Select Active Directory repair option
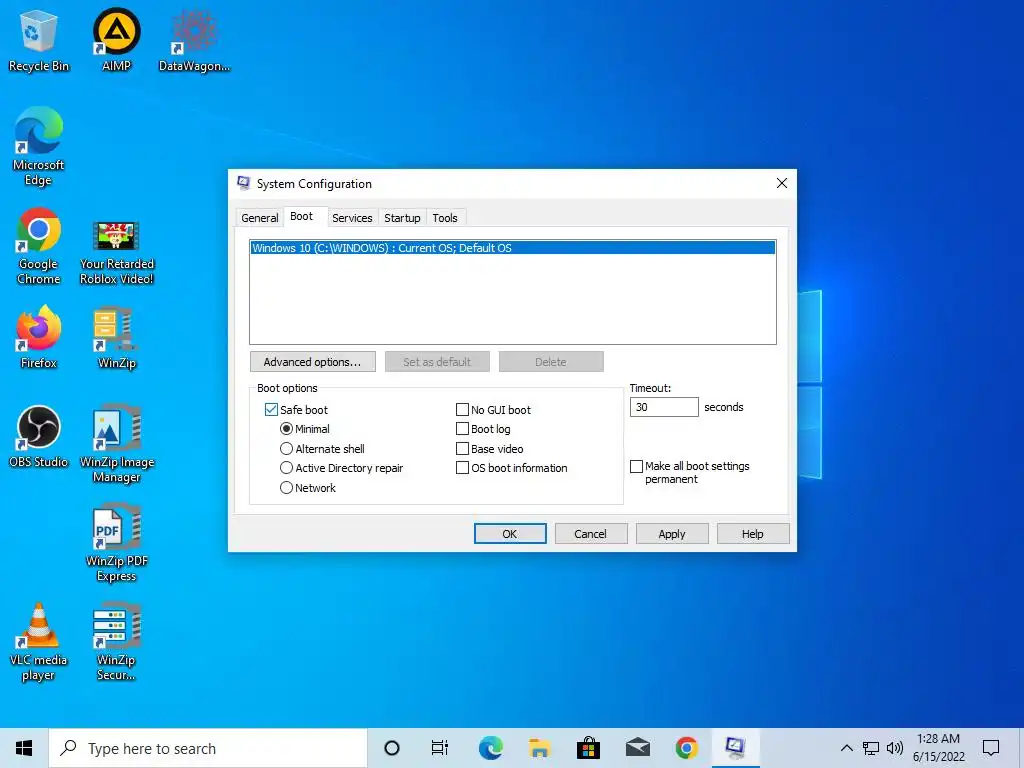This screenshot has width=1024, height=768. pos(286,468)
